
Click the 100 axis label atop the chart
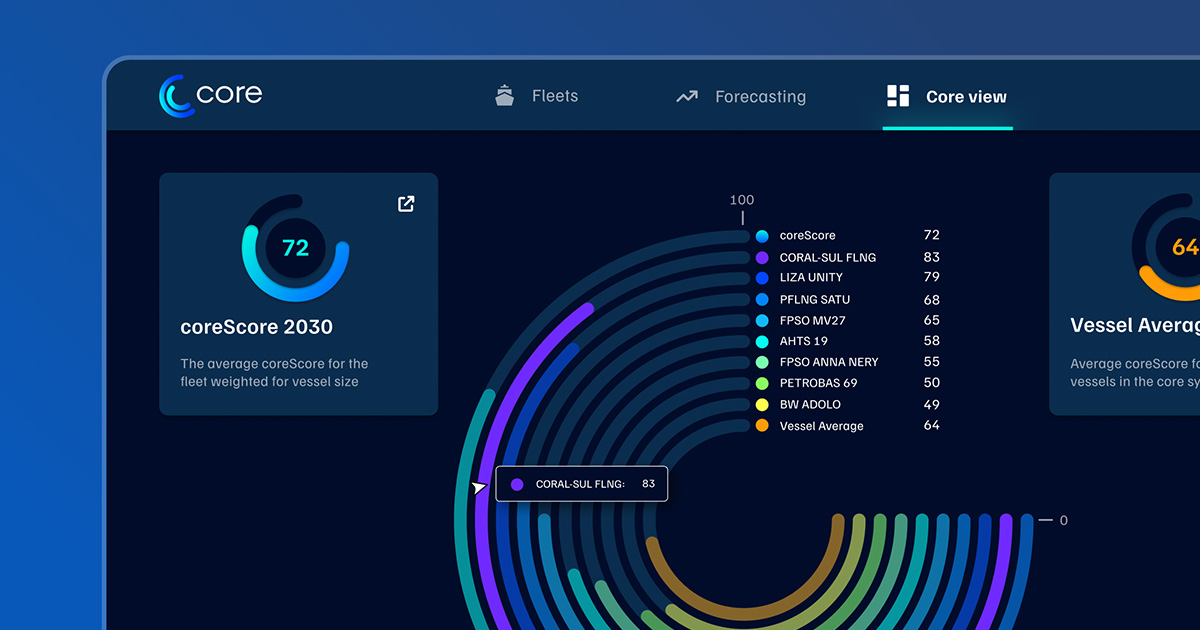coord(742,200)
